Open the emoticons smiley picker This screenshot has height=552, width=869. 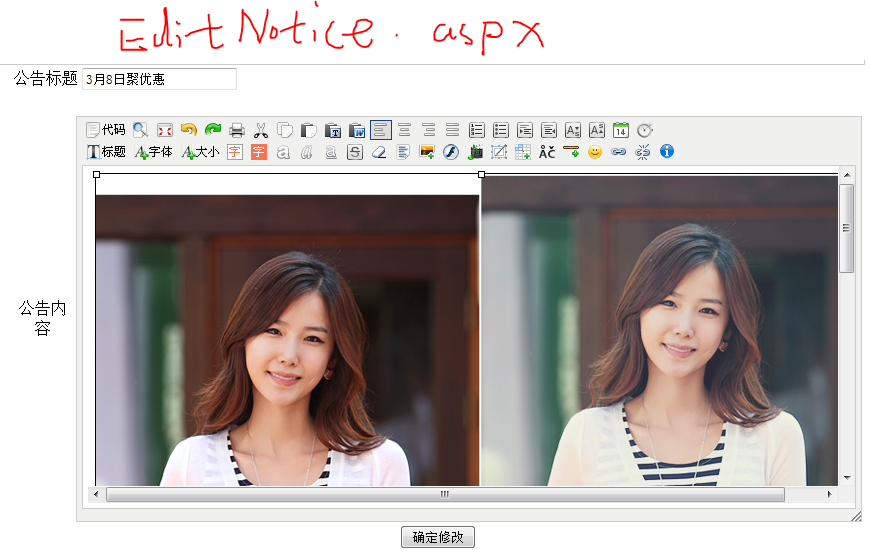click(x=595, y=152)
